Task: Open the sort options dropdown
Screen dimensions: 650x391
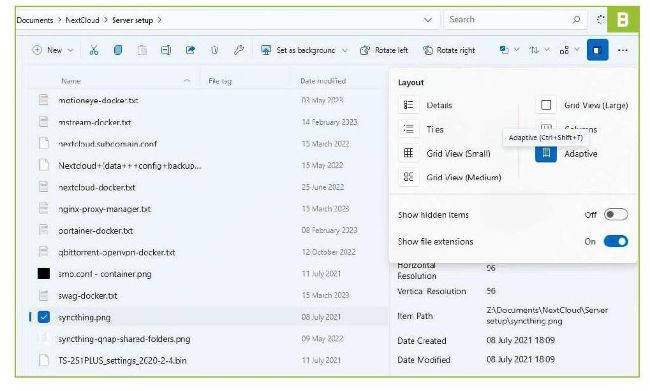Action: click(539, 50)
